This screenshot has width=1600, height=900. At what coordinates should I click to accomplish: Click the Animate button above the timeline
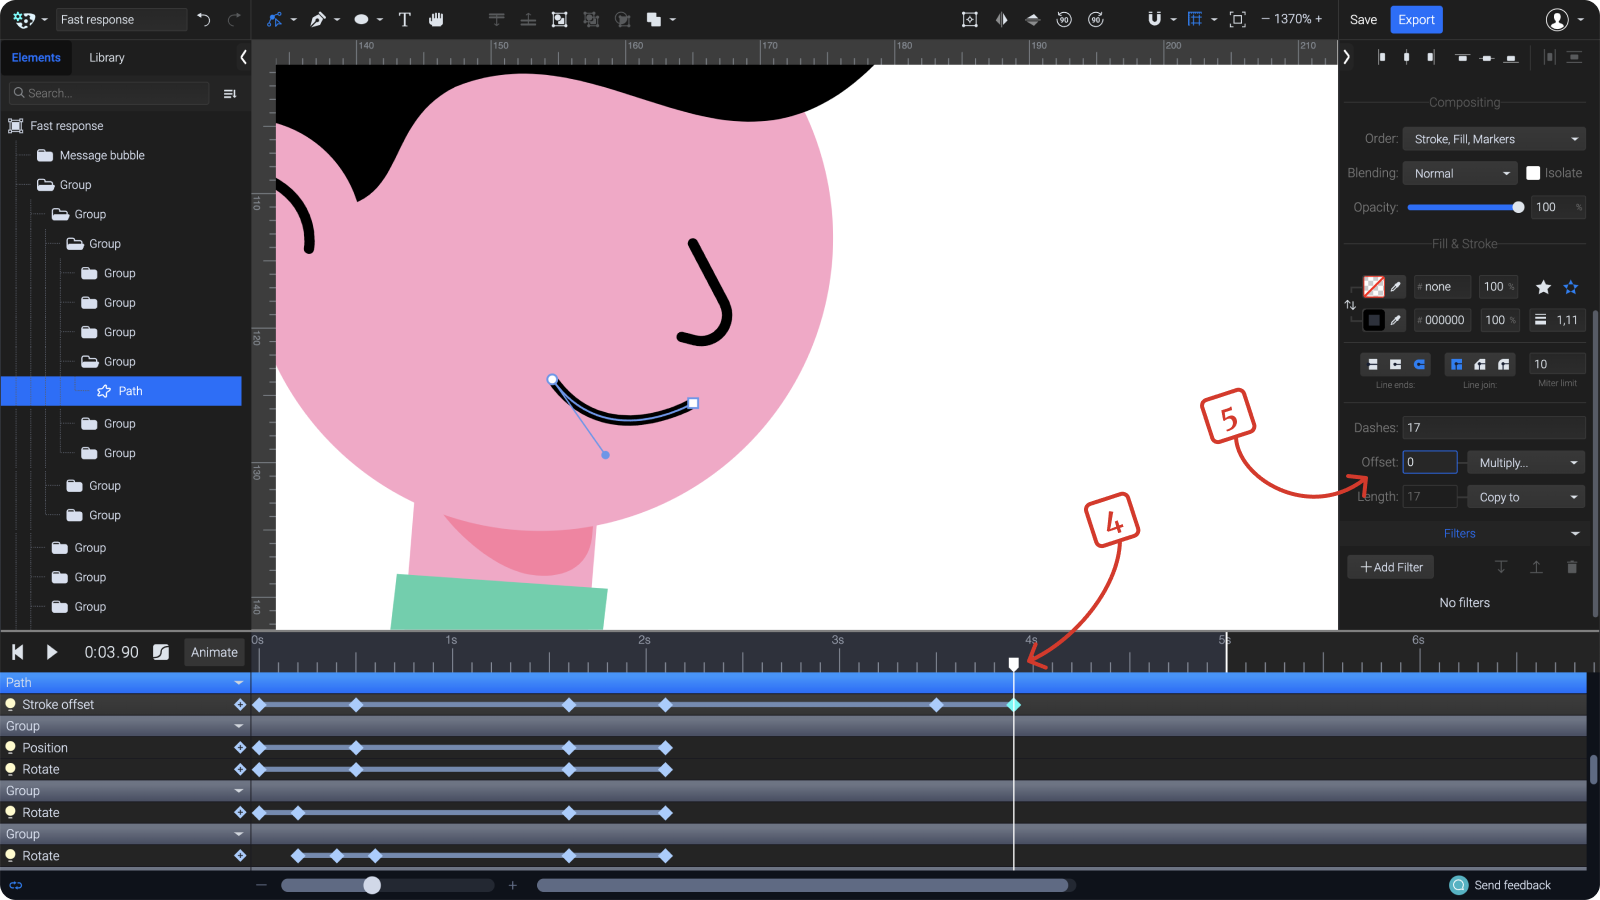point(214,652)
